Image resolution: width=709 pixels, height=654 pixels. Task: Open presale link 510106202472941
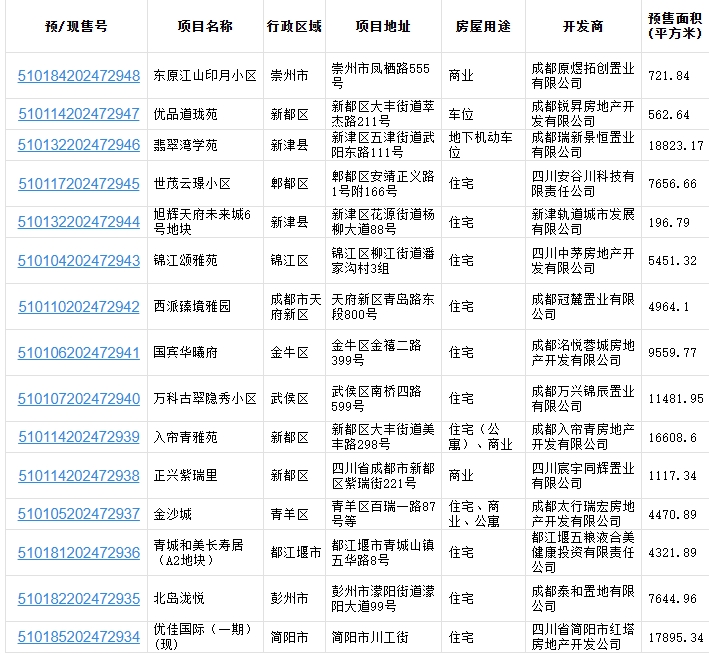(x=79, y=352)
